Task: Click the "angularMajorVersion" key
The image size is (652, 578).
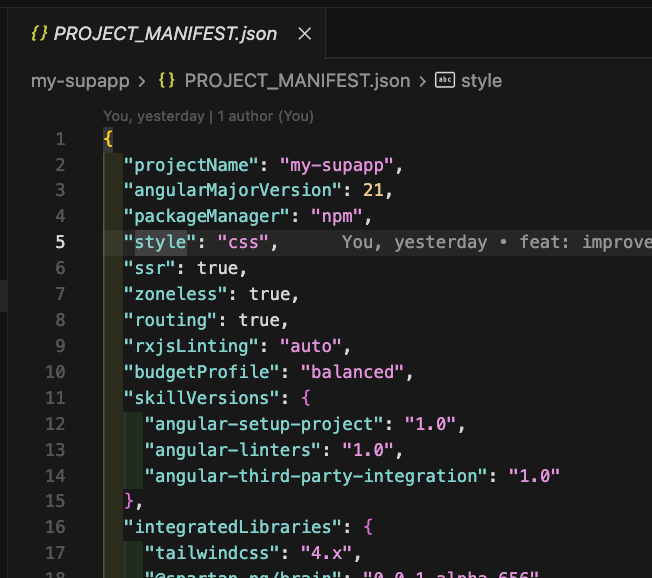Action: tap(233, 190)
